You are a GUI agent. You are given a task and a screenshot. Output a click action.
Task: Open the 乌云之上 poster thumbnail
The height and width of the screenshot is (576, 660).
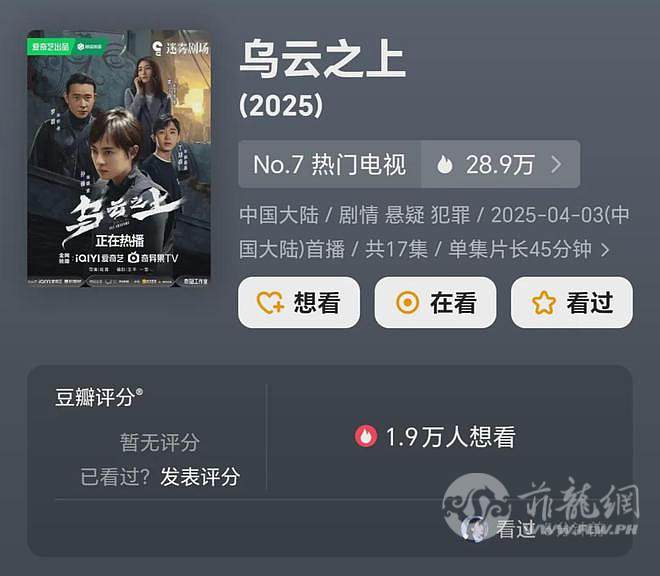tap(119, 159)
